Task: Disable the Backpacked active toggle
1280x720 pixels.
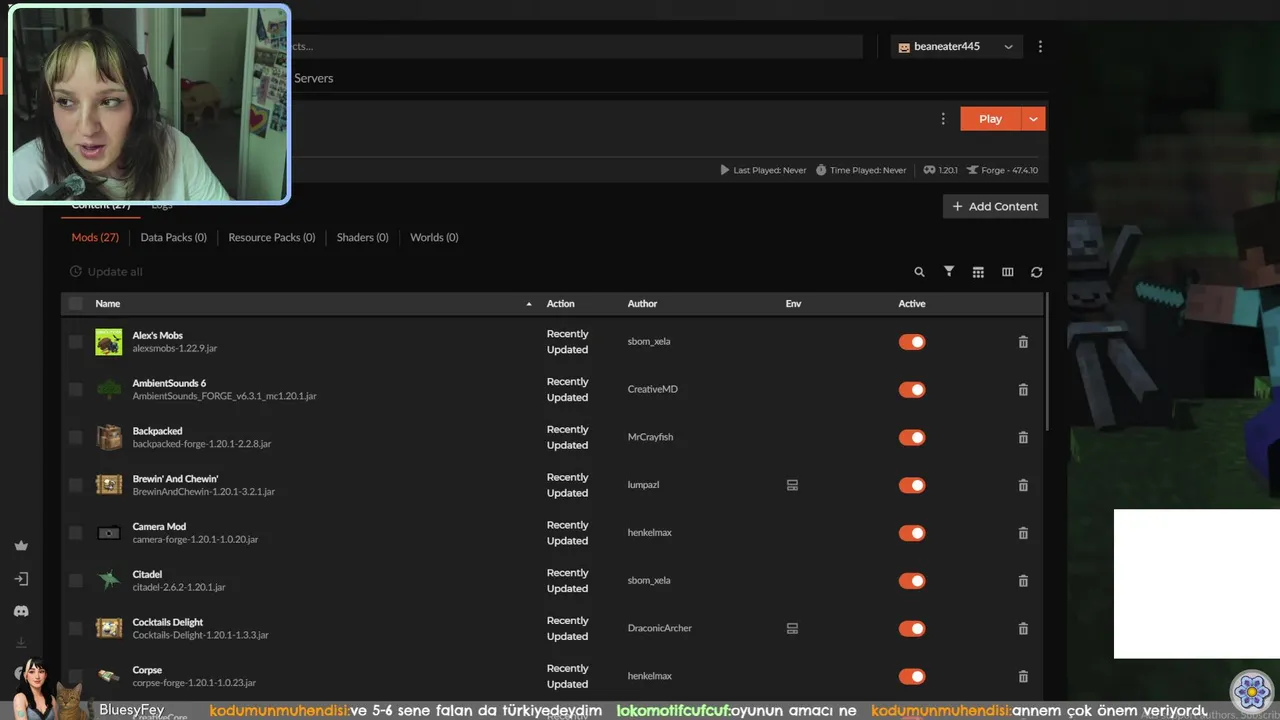Action: coord(912,437)
